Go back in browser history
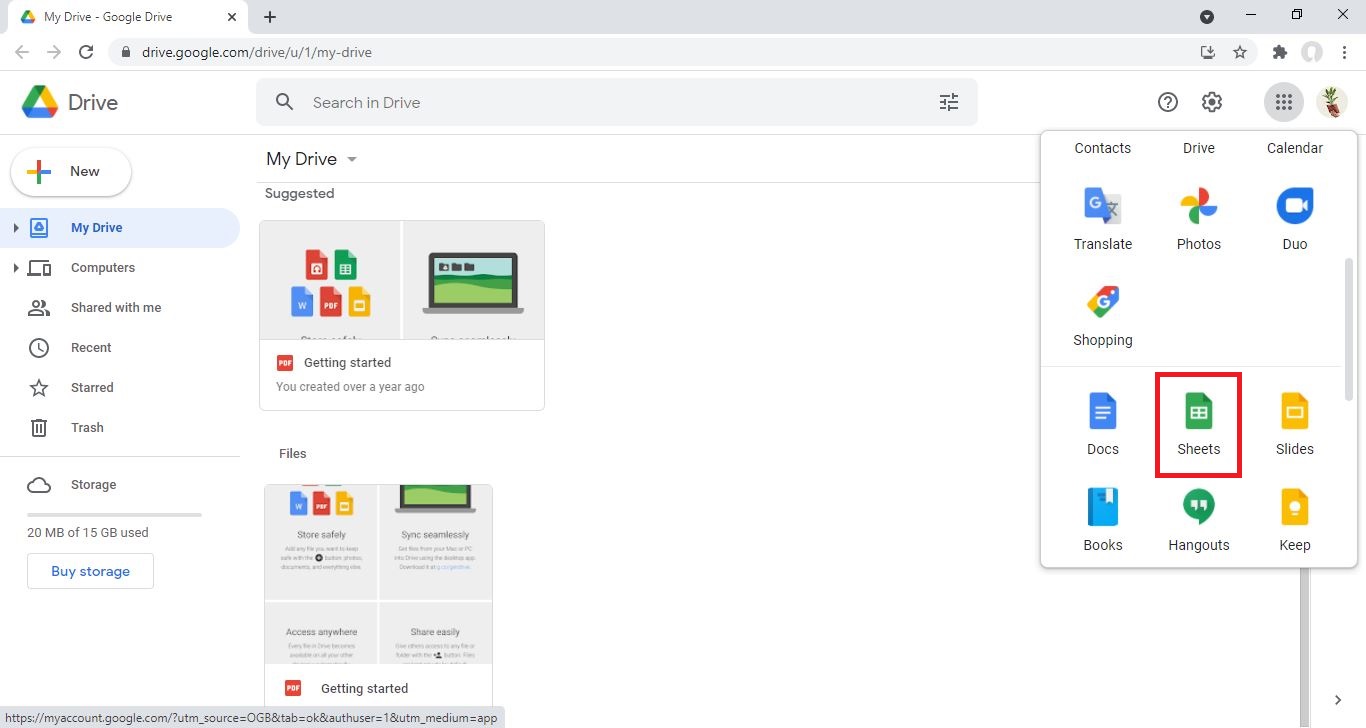 coord(22,52)
